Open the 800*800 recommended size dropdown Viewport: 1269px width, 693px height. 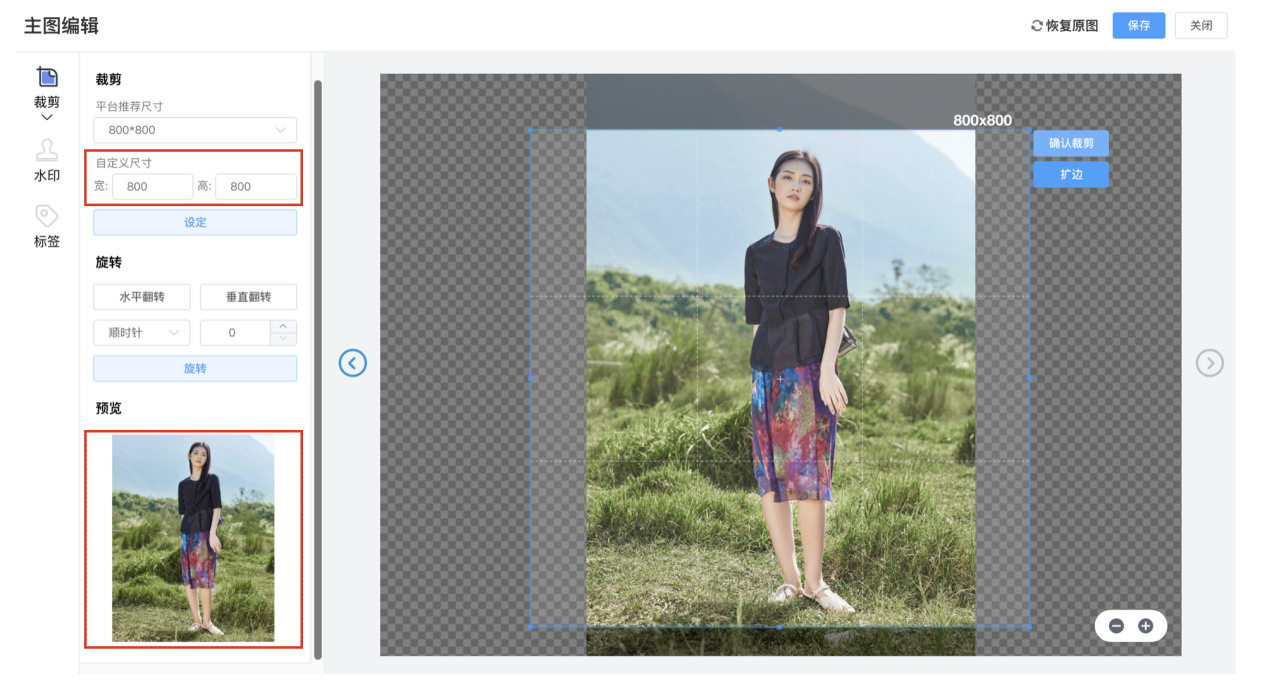[195, 130]
